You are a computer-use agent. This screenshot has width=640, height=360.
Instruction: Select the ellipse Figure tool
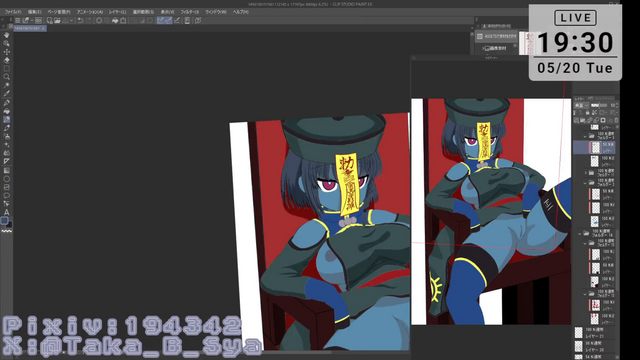(x=7, y=179)
